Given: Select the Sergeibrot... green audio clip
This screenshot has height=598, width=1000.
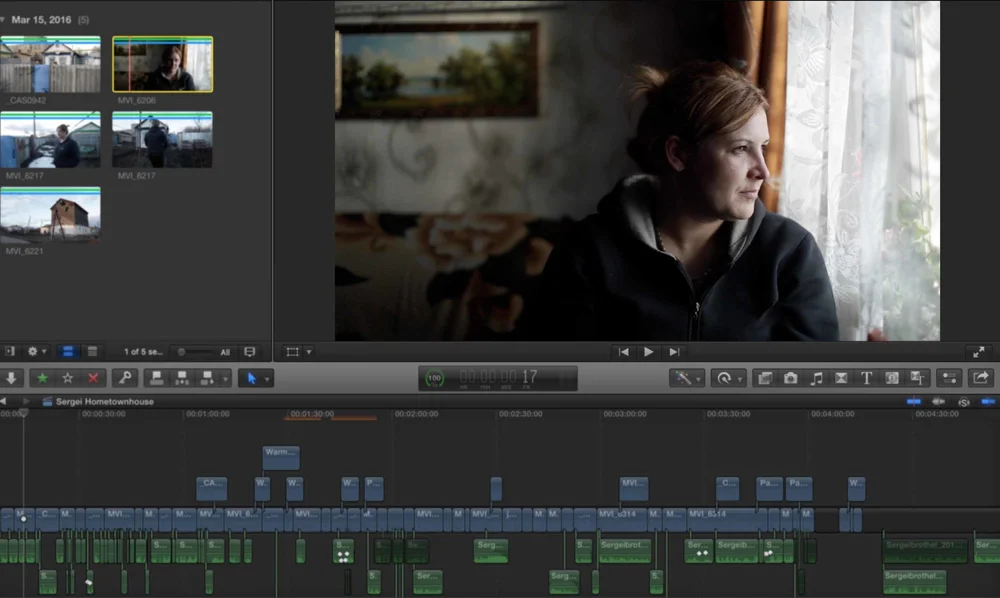Looking at the screenshot, I should coord(625,551).
